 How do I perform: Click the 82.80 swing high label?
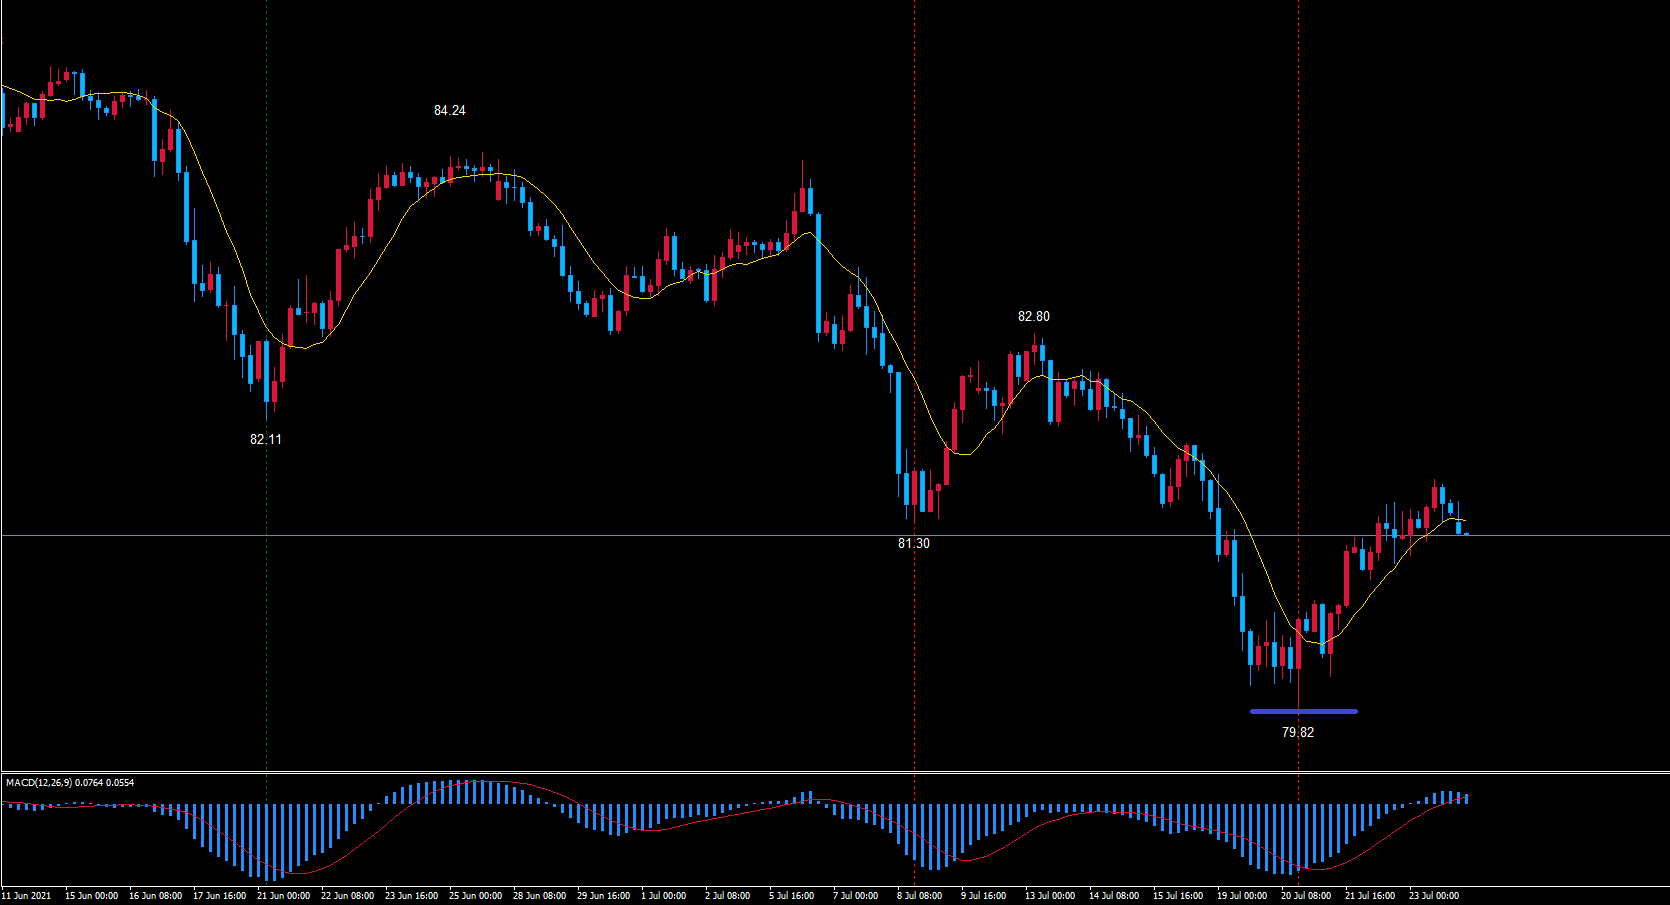pyautogui.click(x=1033, y=317)
